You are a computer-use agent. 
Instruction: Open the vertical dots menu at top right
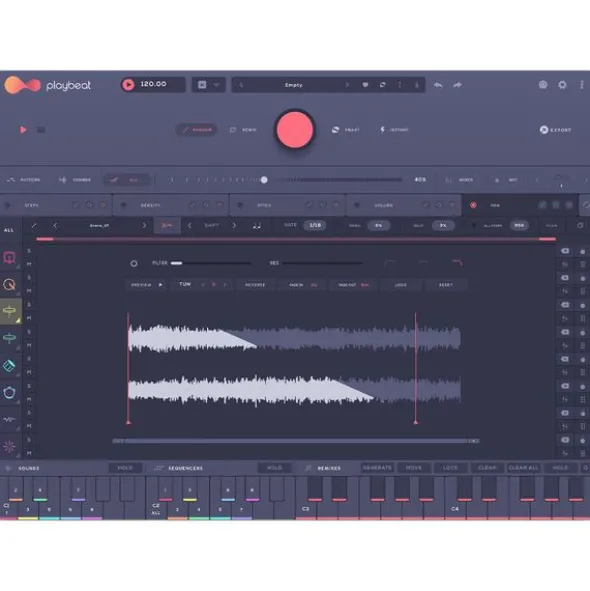point(582,85)
